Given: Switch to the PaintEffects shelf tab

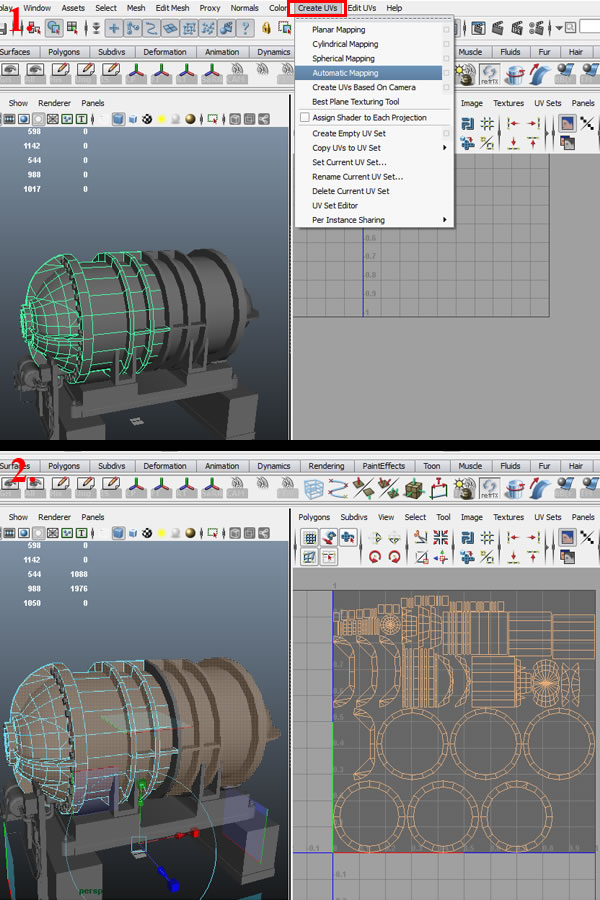Looking at the screenshot, I should 384,466.
